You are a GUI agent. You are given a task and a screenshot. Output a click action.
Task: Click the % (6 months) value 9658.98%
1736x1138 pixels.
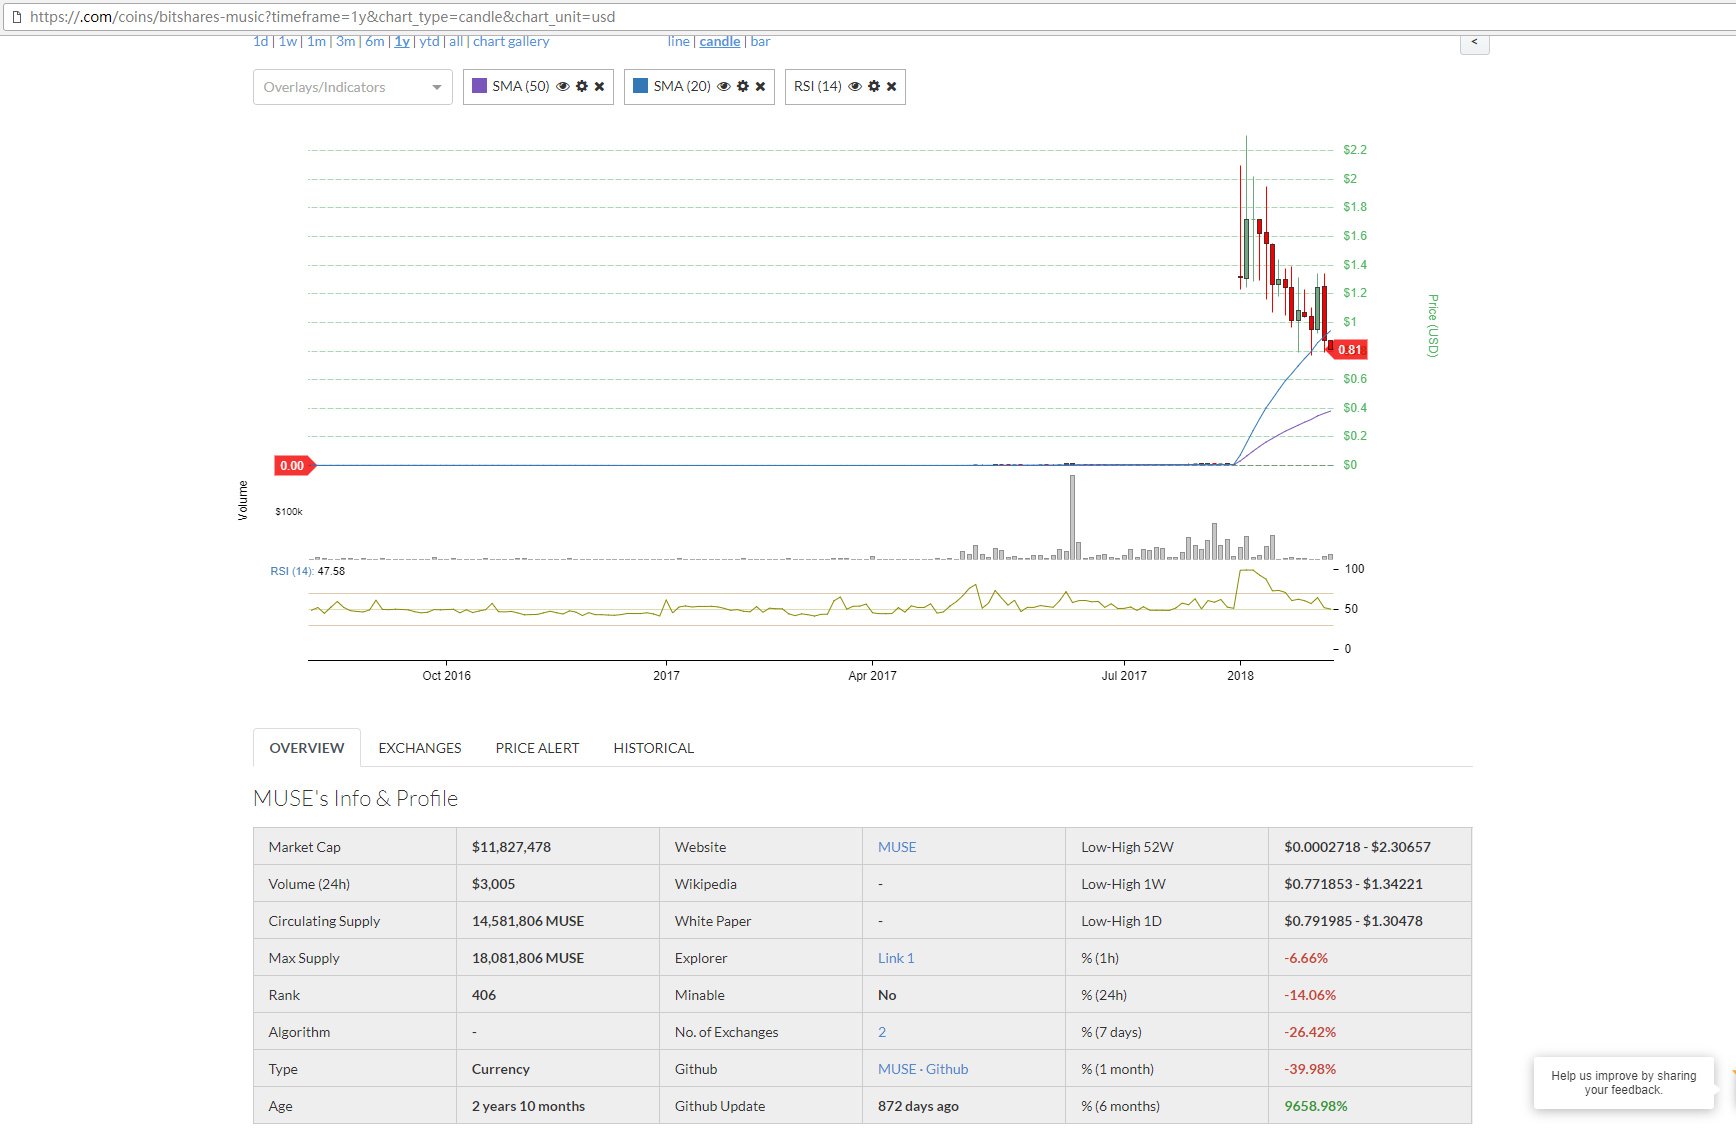pyautogui.click(x=1316, y=1106)
